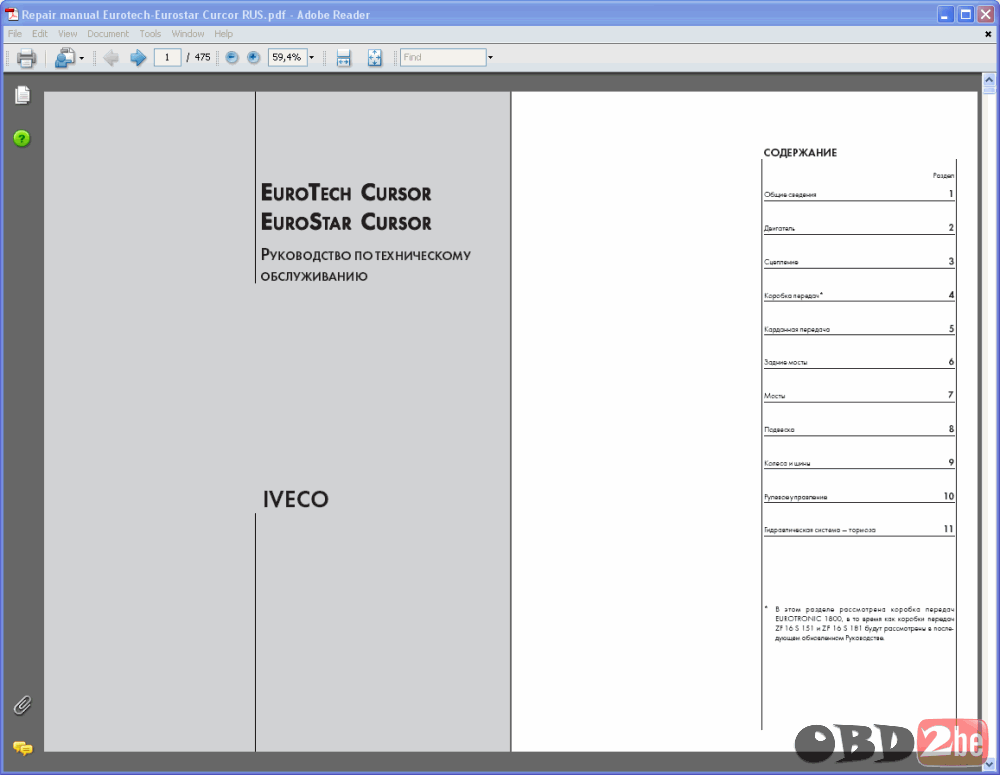Click the Find search field
The height and width of the screenshot is (775, 1000).
click(443, 57)
